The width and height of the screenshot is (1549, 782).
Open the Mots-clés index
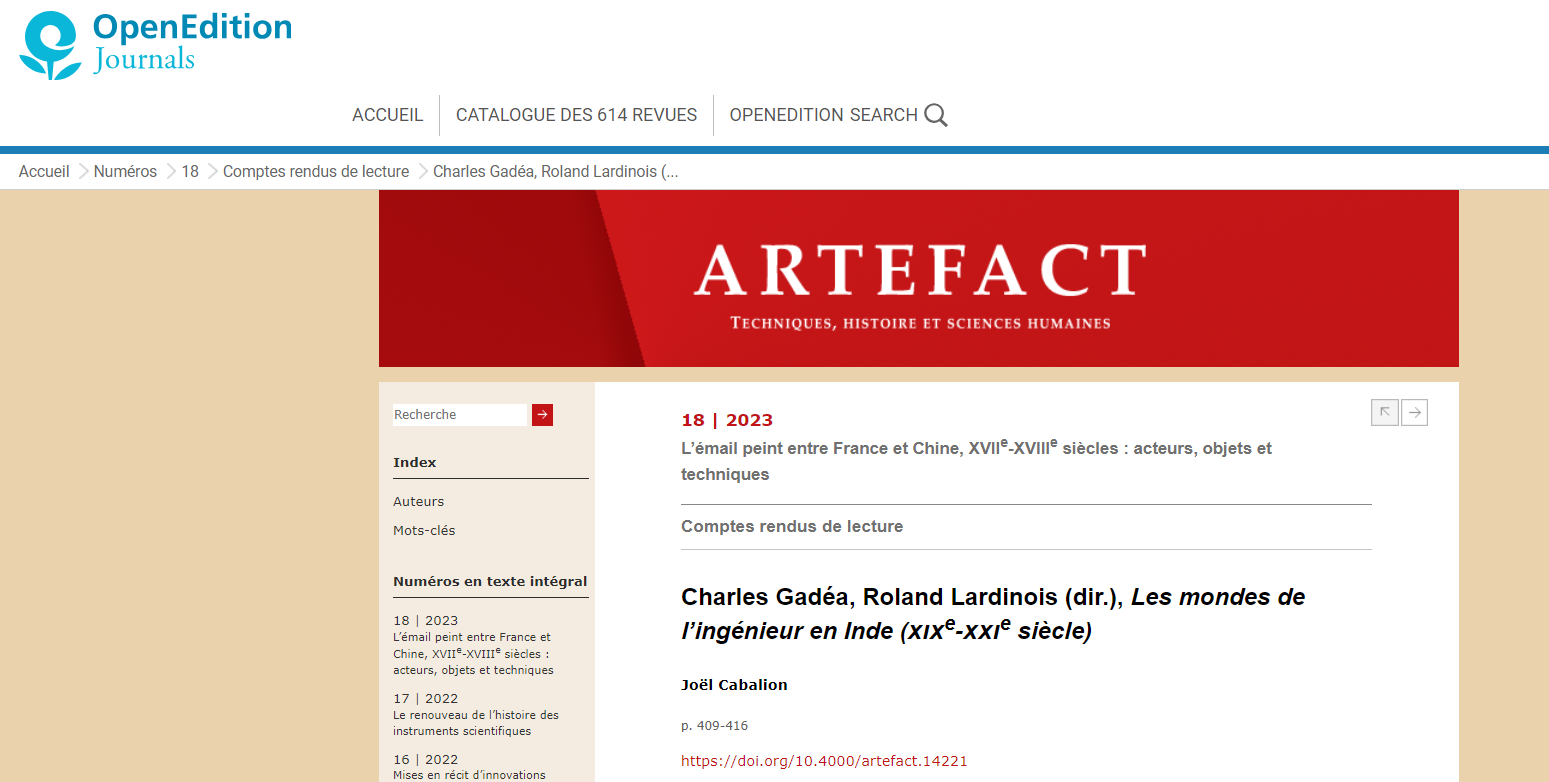pos(424,531)
